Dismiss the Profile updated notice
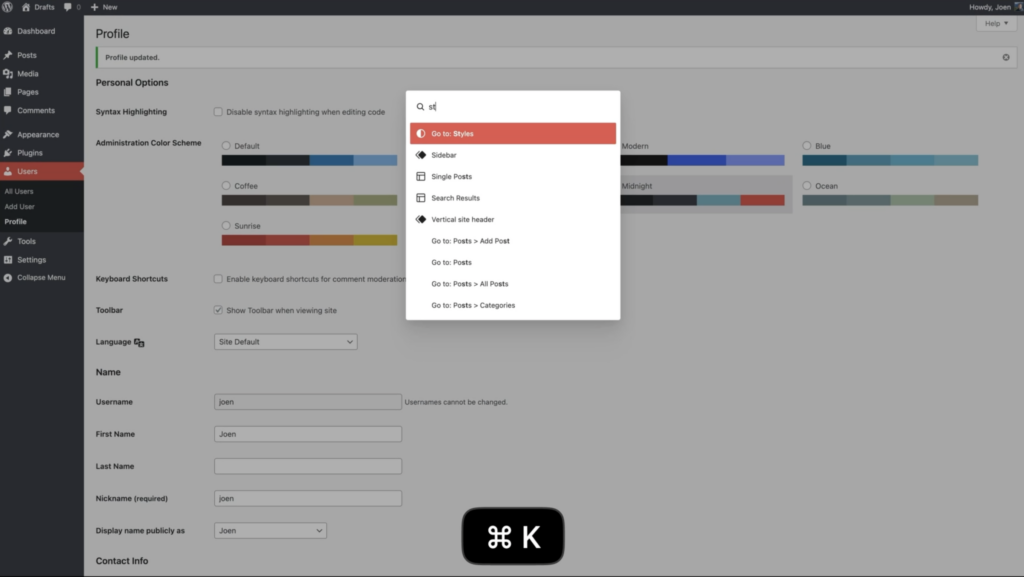Screen dimensions: 1024x577 (x=1006, y=57)
